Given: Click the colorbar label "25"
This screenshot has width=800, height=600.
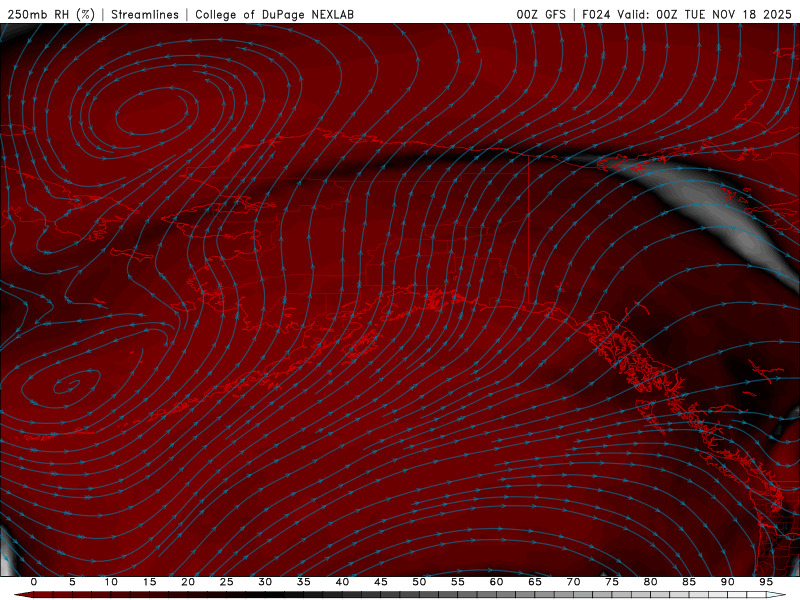Looking at the screenshot, I should pyautogui.click(x=227, y=582).
